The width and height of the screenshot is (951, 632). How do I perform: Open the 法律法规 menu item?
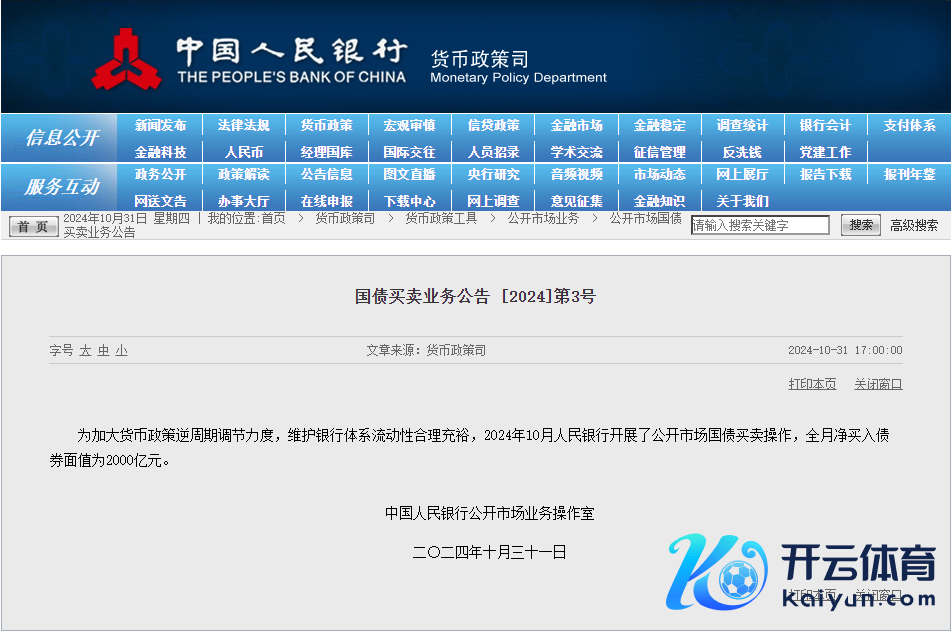coord(243,126)
